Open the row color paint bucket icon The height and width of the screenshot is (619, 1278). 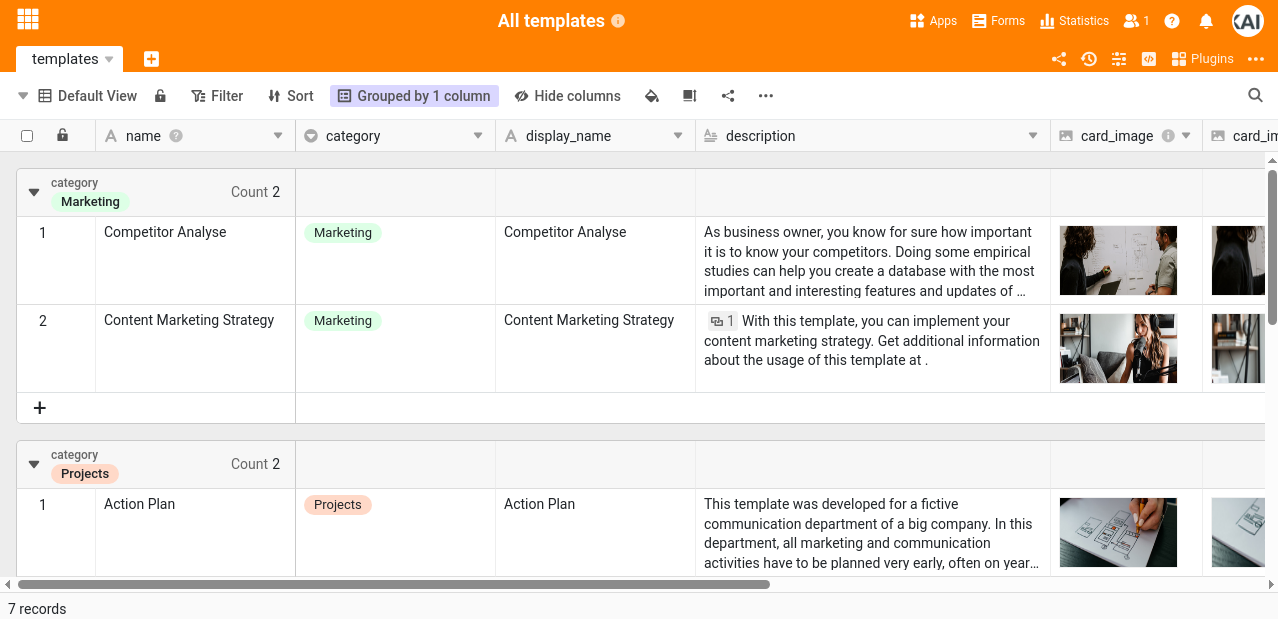(x=652, y=96)
